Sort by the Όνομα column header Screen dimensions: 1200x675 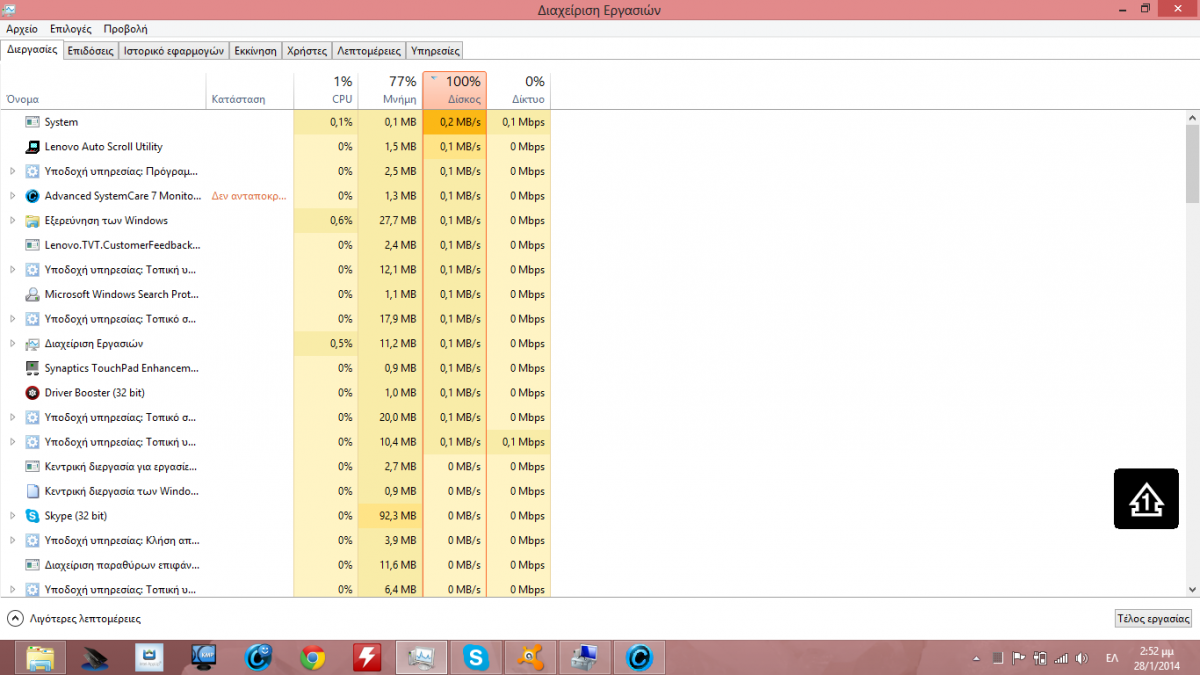104,90
